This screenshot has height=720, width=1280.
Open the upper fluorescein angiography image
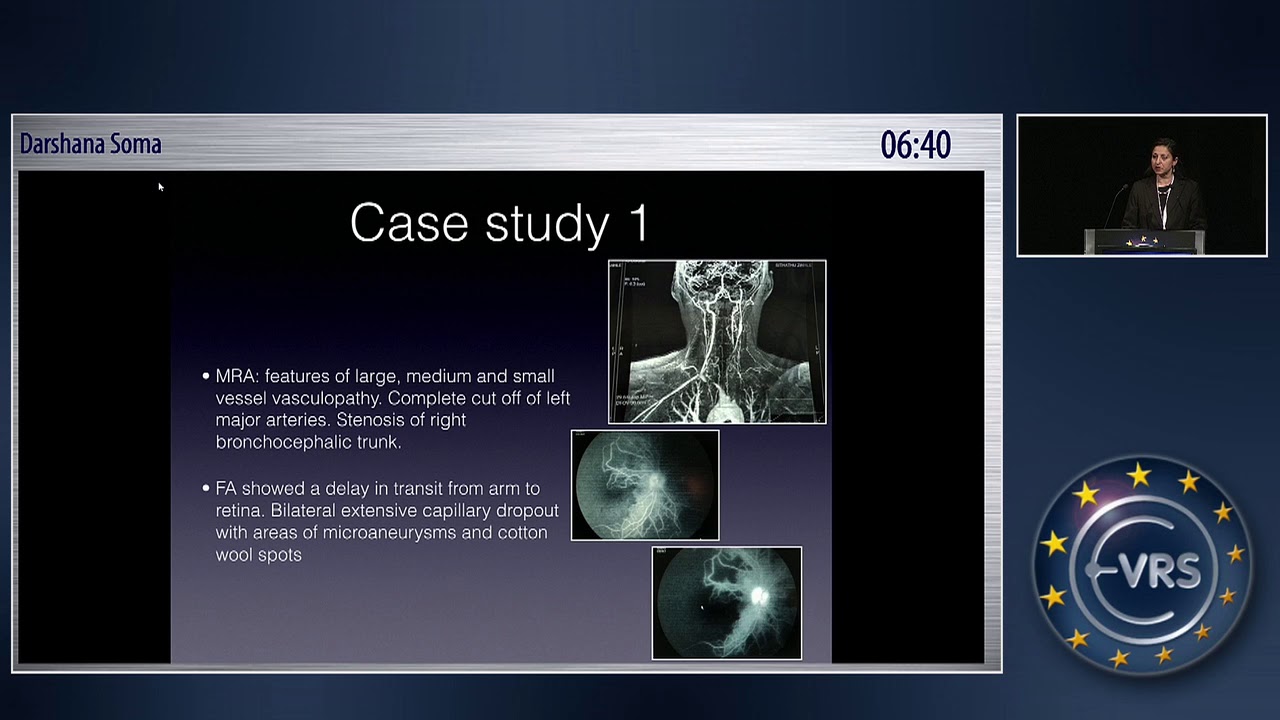click(x=645, y=485)
